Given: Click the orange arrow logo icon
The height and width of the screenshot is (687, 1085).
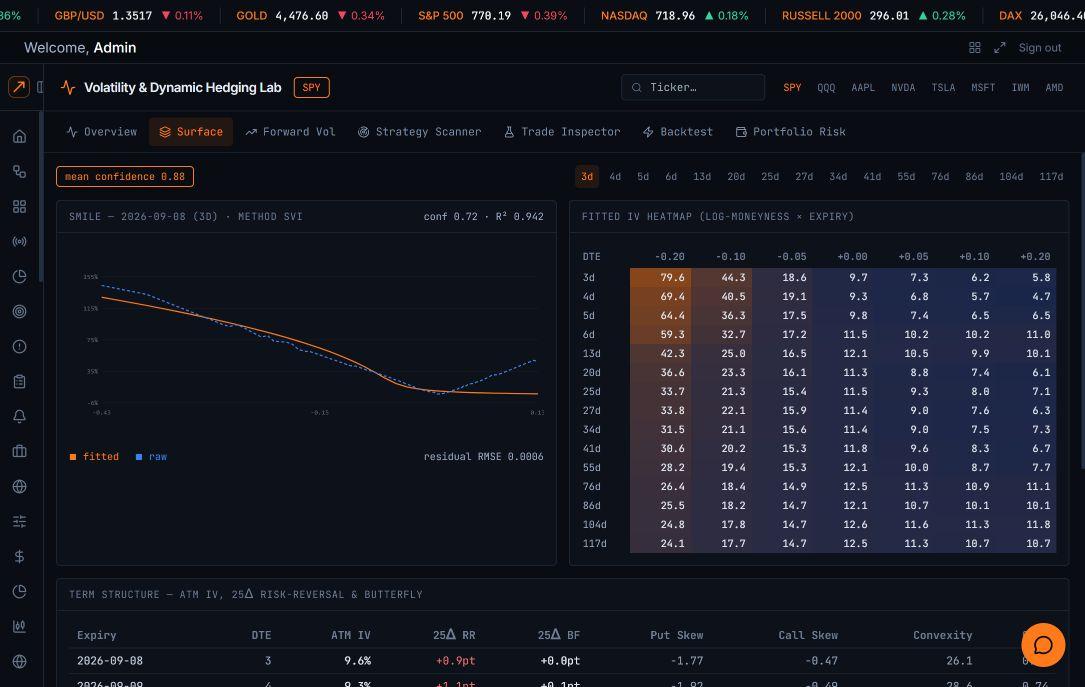Looking at the screenshot, I should 19,87.
